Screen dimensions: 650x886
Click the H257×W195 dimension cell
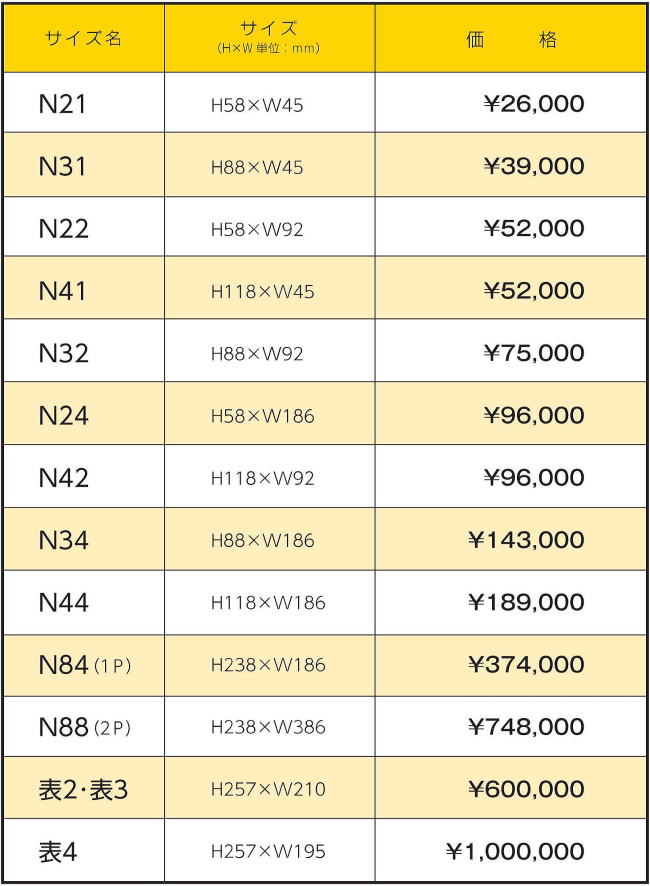point(268,852)
